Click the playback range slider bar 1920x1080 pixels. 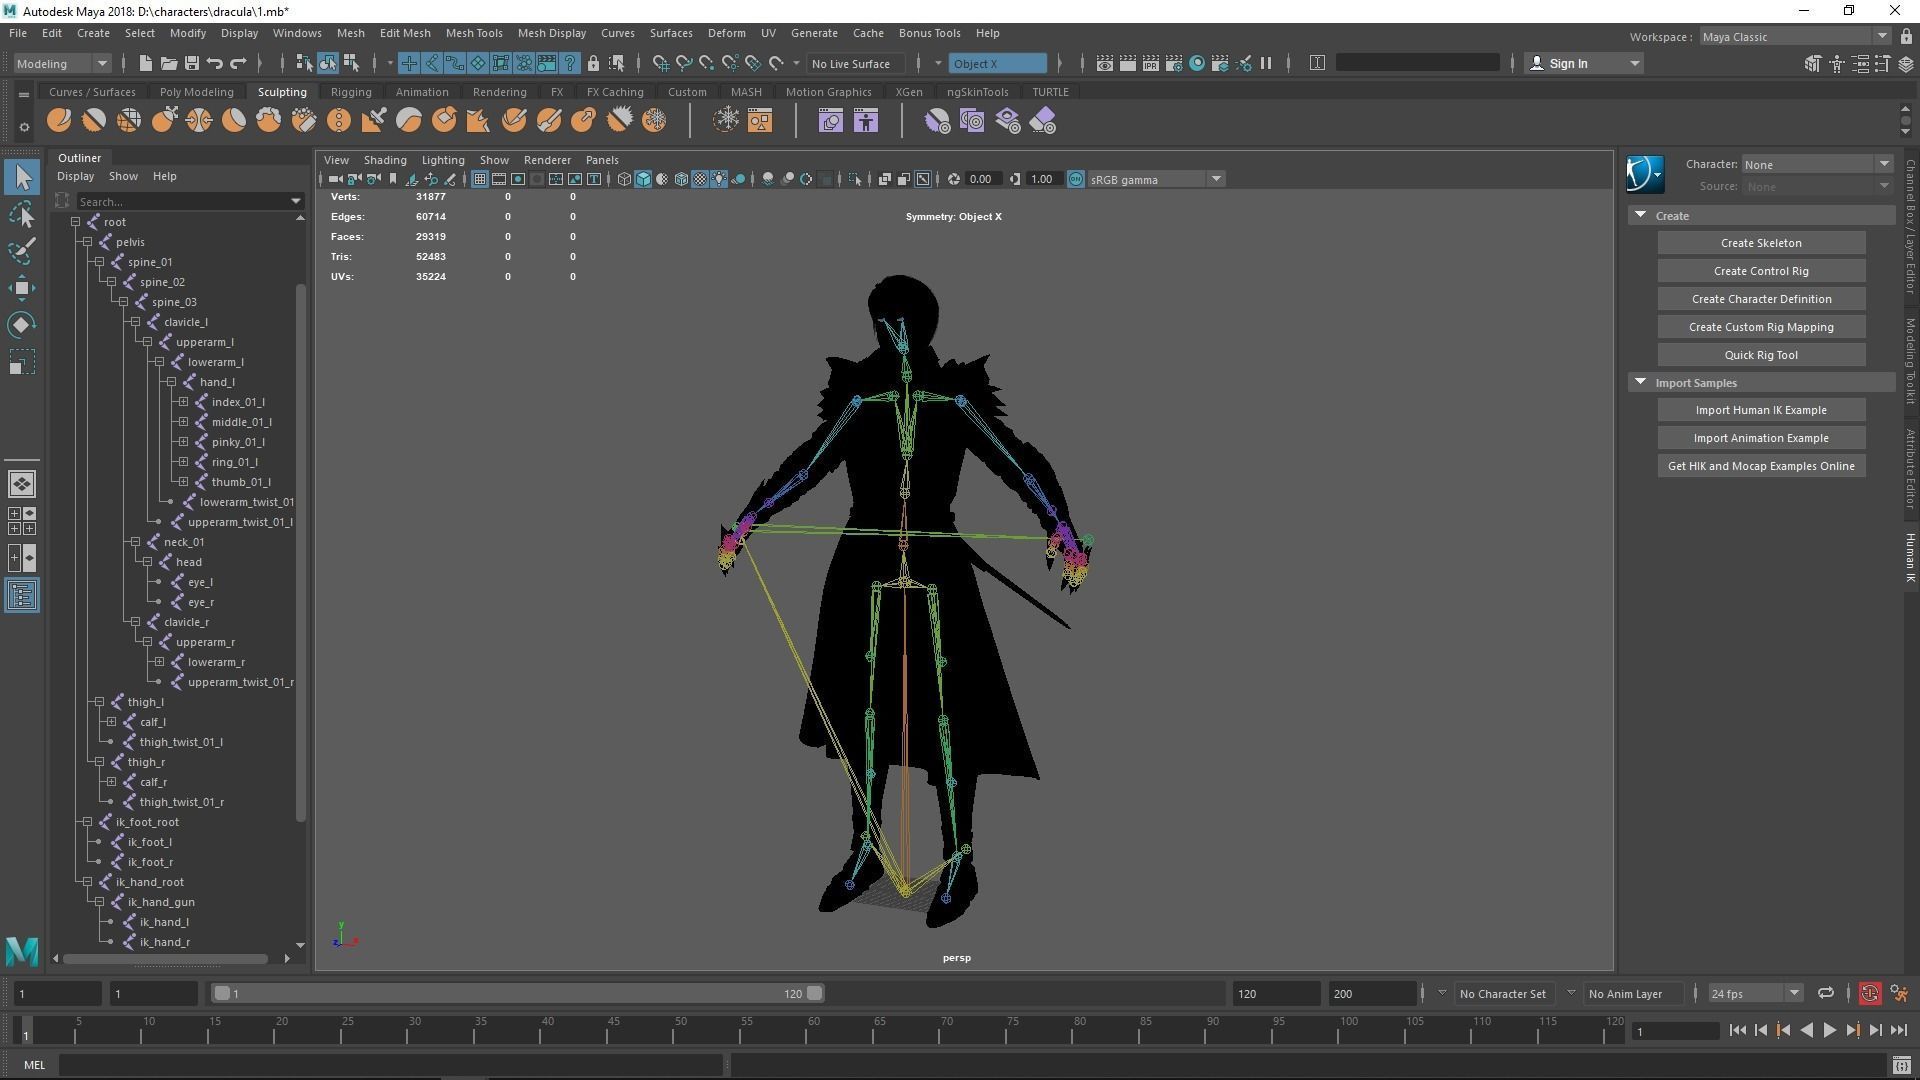point(515,993)
